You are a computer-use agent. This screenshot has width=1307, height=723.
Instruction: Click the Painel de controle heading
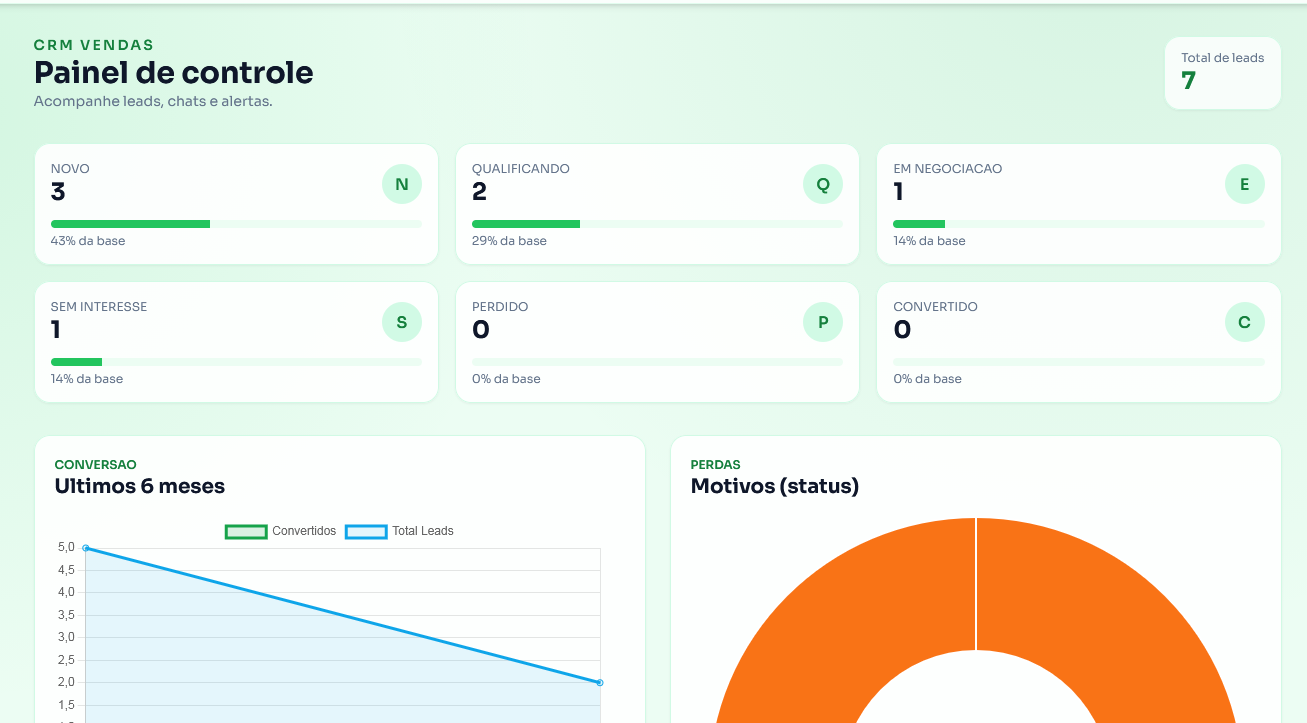(174, 73)
